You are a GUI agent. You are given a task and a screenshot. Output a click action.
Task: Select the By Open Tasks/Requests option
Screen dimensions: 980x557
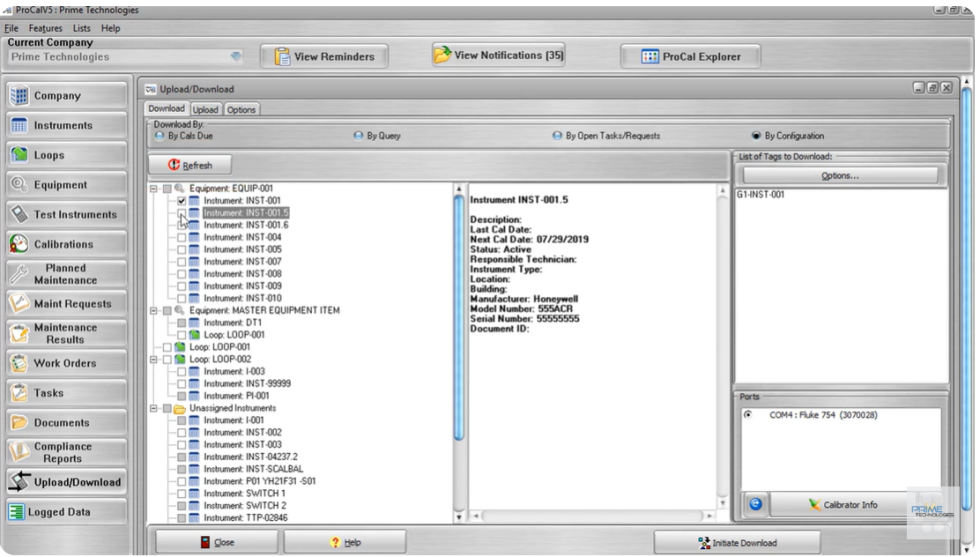(557, 136)
